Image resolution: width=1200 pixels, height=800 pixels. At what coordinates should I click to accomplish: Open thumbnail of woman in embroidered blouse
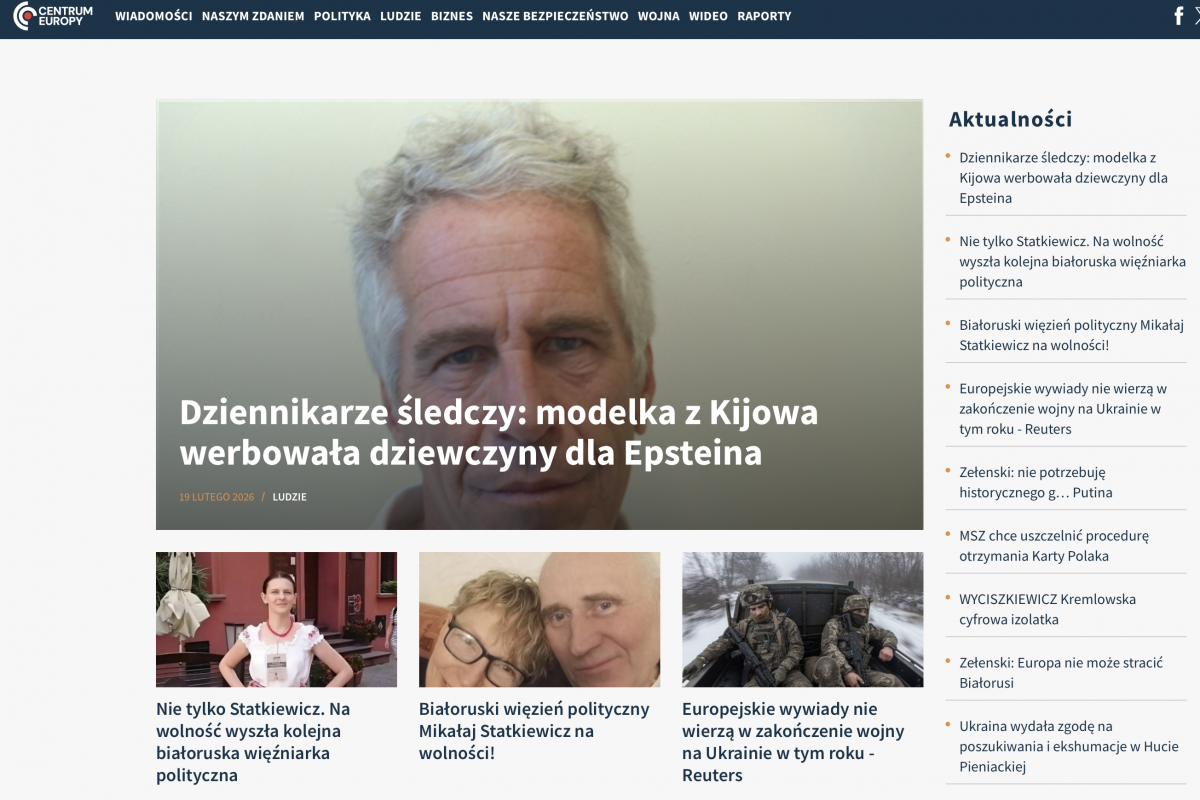(x=276, y=619)
